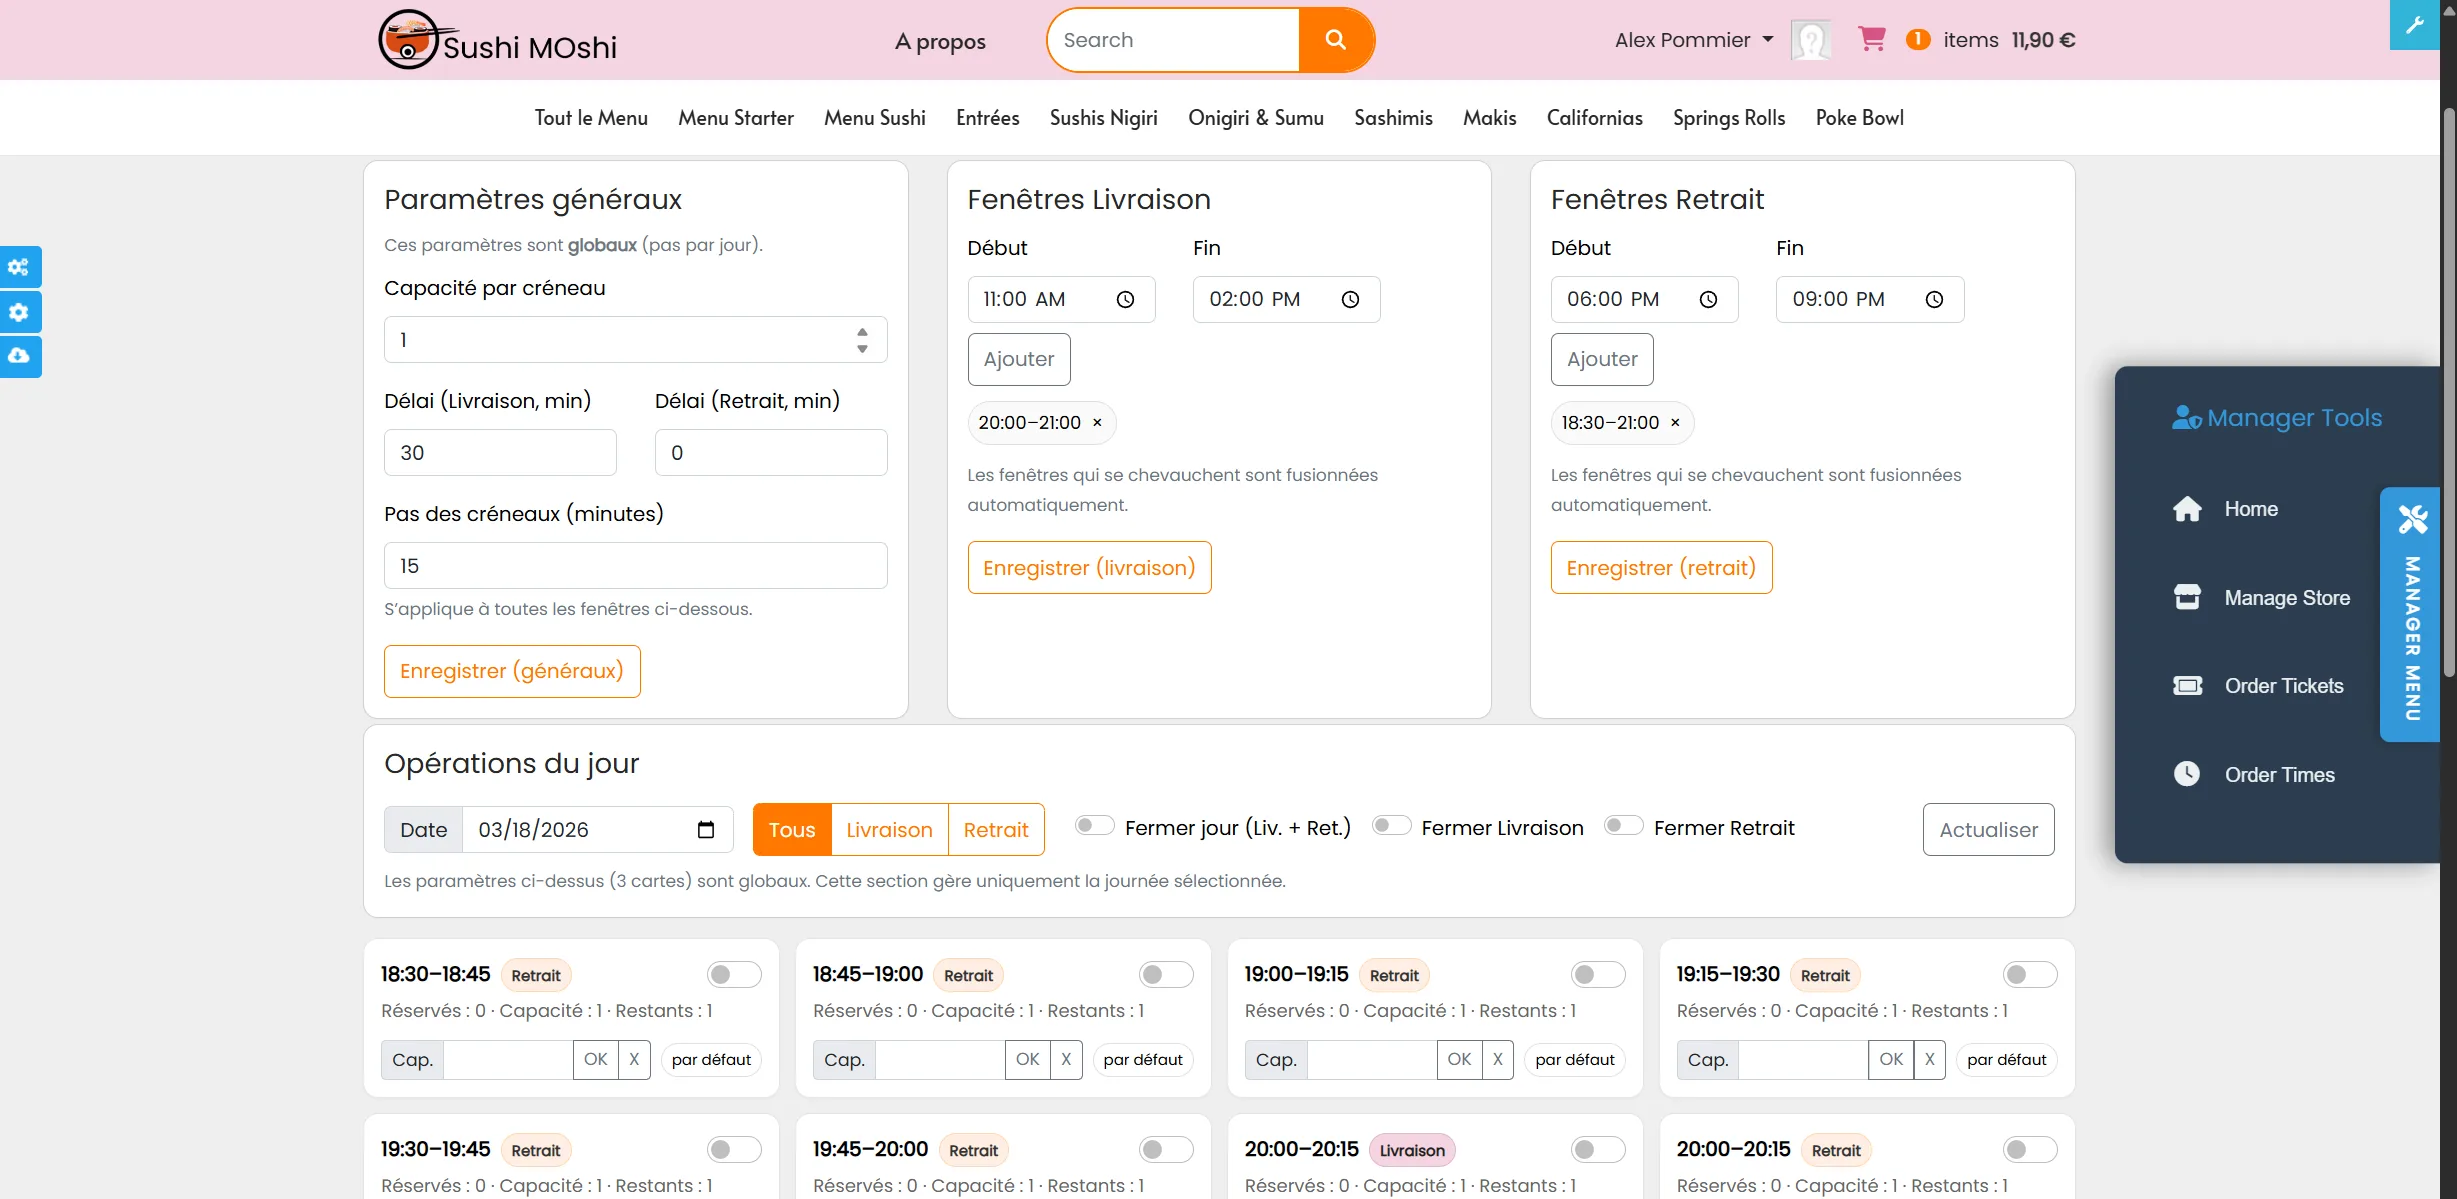Click Enregistrer (livraison) button
This screenshot has width=2457, height=1199.
pyautogui.click(x=1089, y=567)
